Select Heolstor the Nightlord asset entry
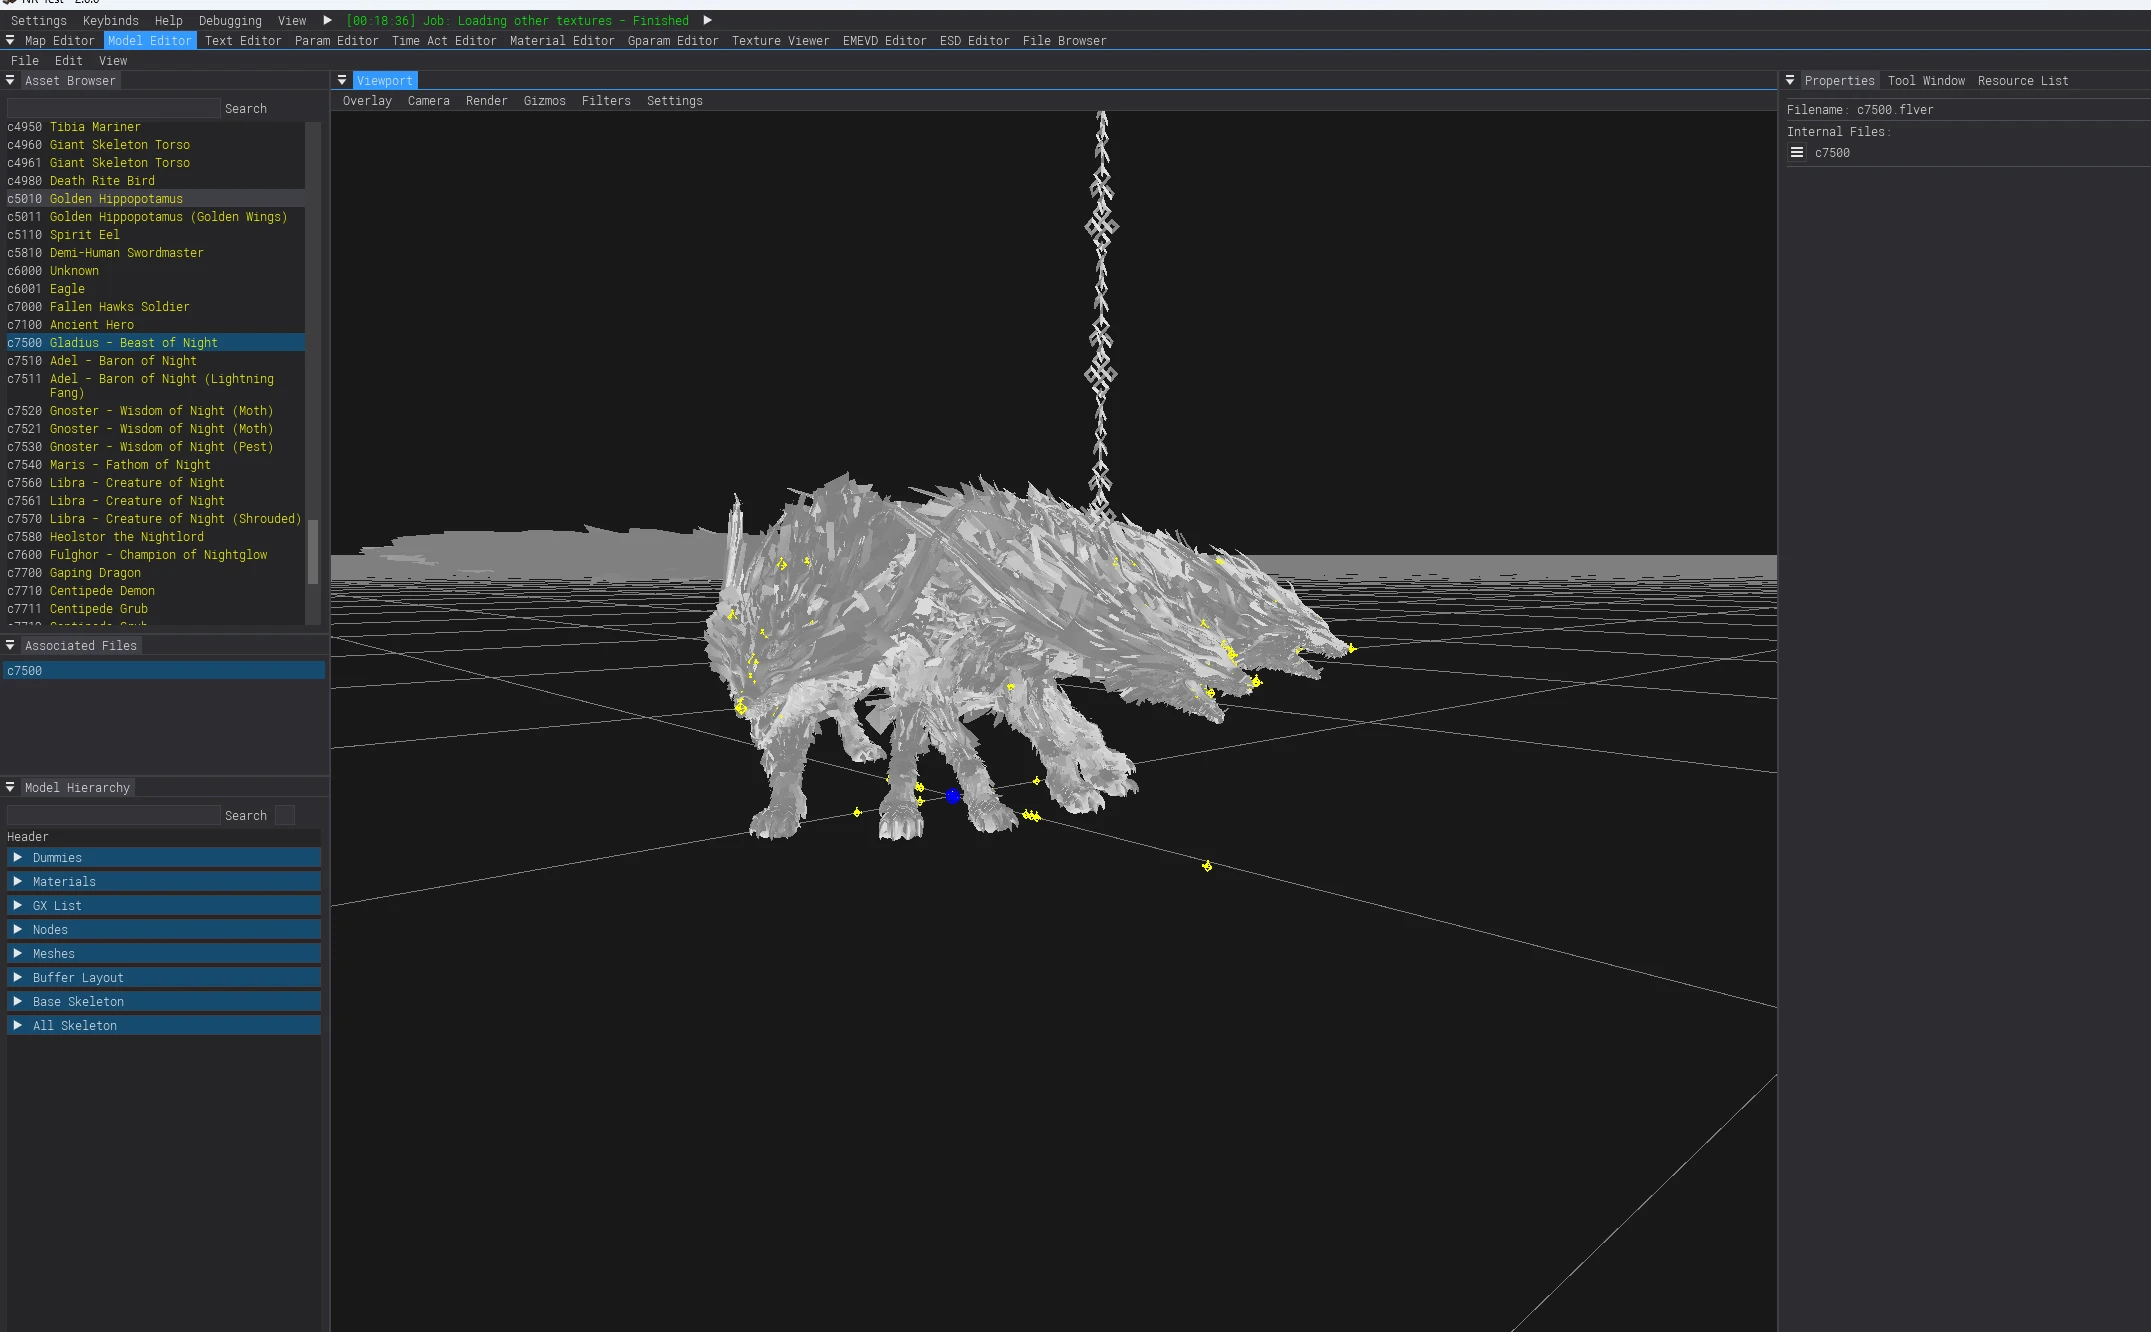This screenshot has width=2151, height=1332. 126,537
